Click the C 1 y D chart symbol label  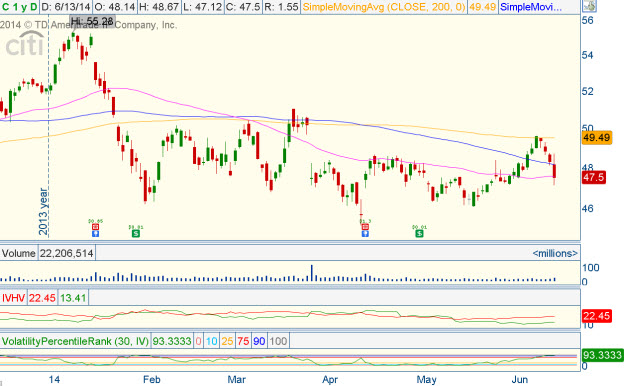[20, 7]
